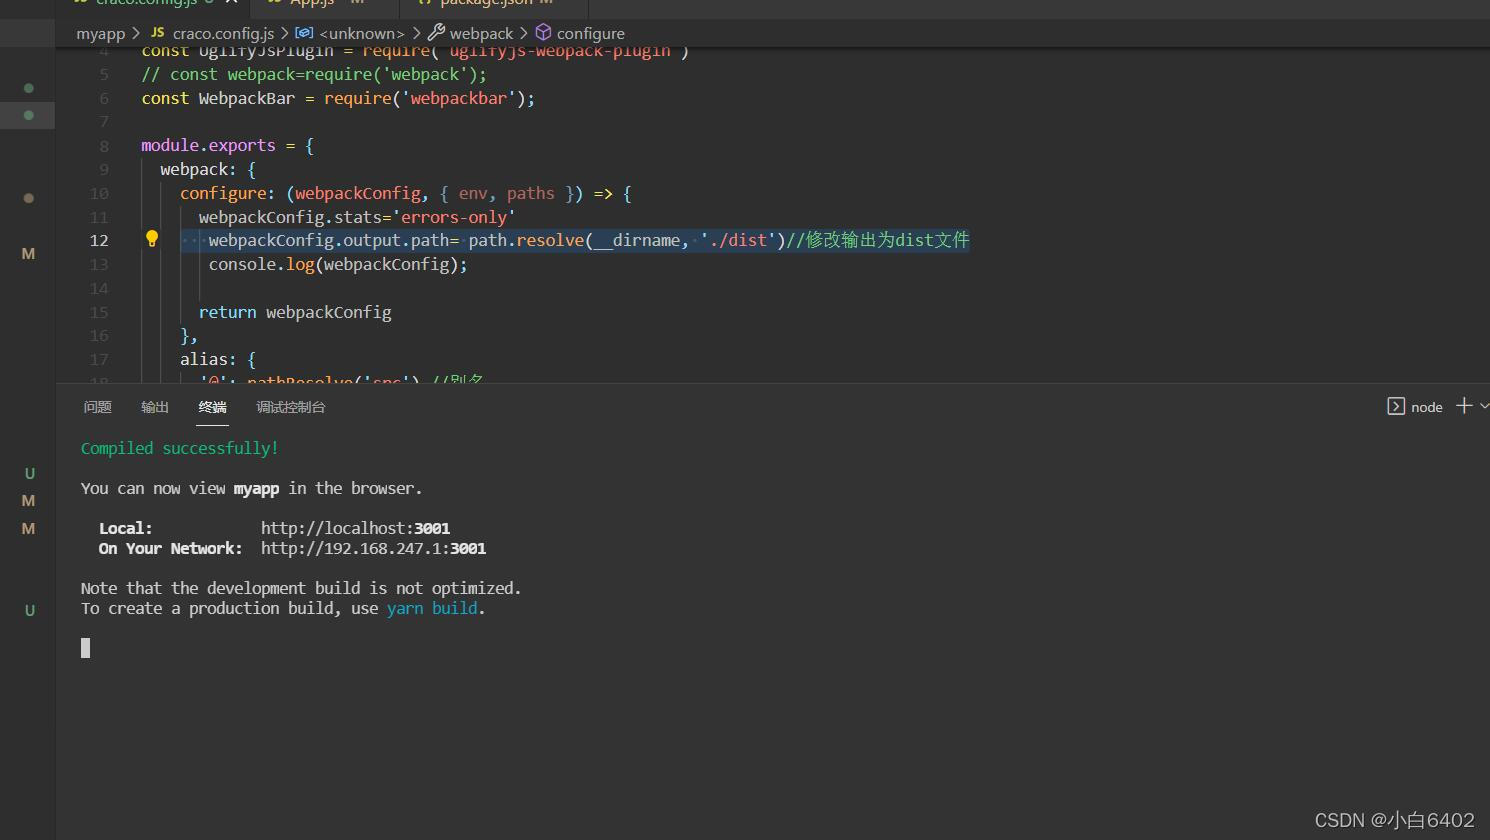Click the 'webpackbar' require string
This screenshot has width=1490, height=840.
459,98
